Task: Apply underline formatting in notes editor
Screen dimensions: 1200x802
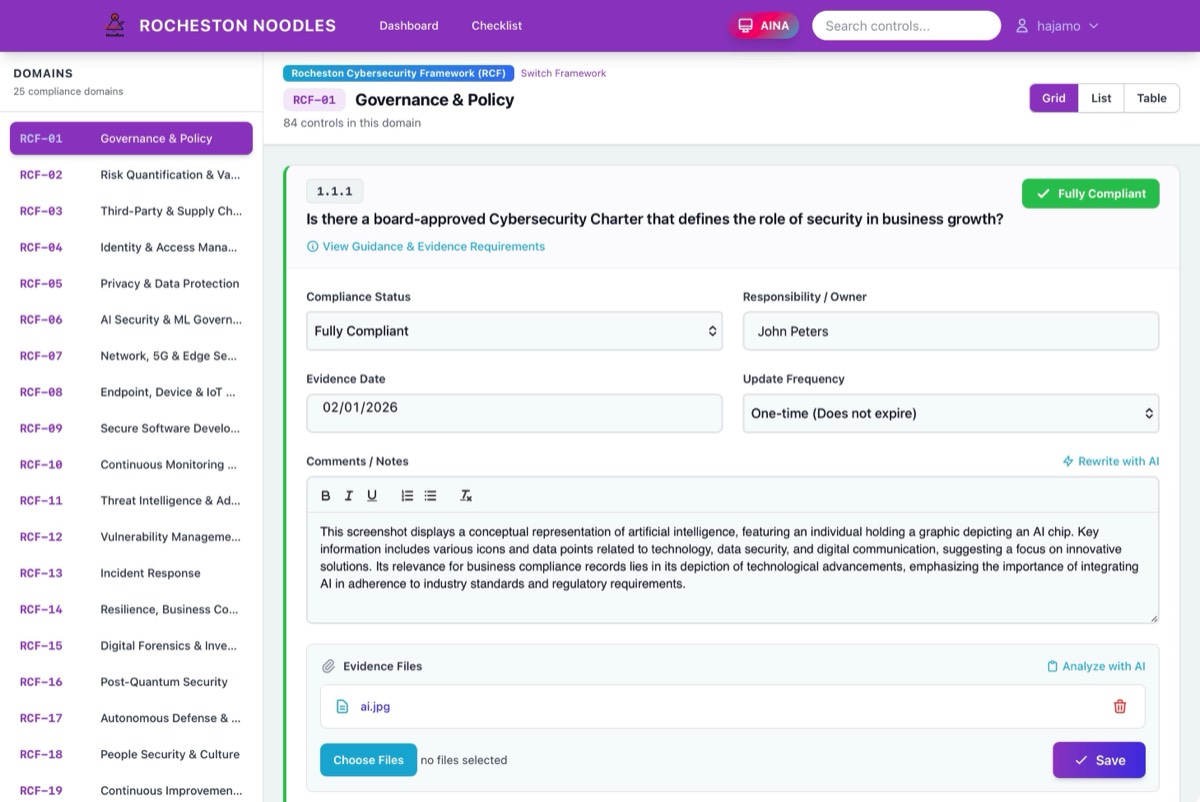Action: (x=372, y=496)
